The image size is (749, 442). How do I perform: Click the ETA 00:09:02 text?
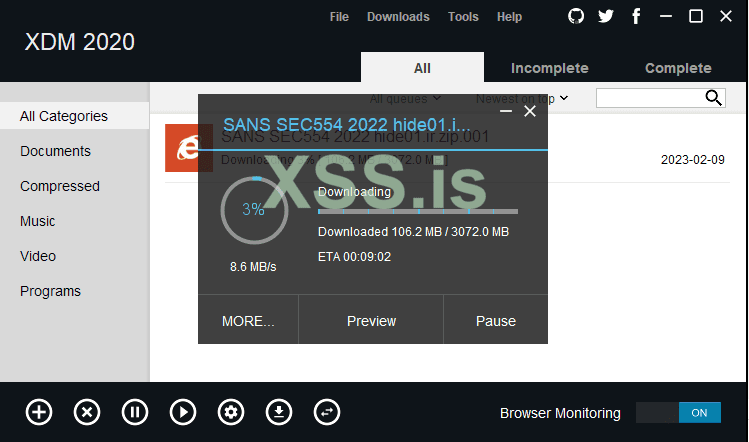point(354,257)
